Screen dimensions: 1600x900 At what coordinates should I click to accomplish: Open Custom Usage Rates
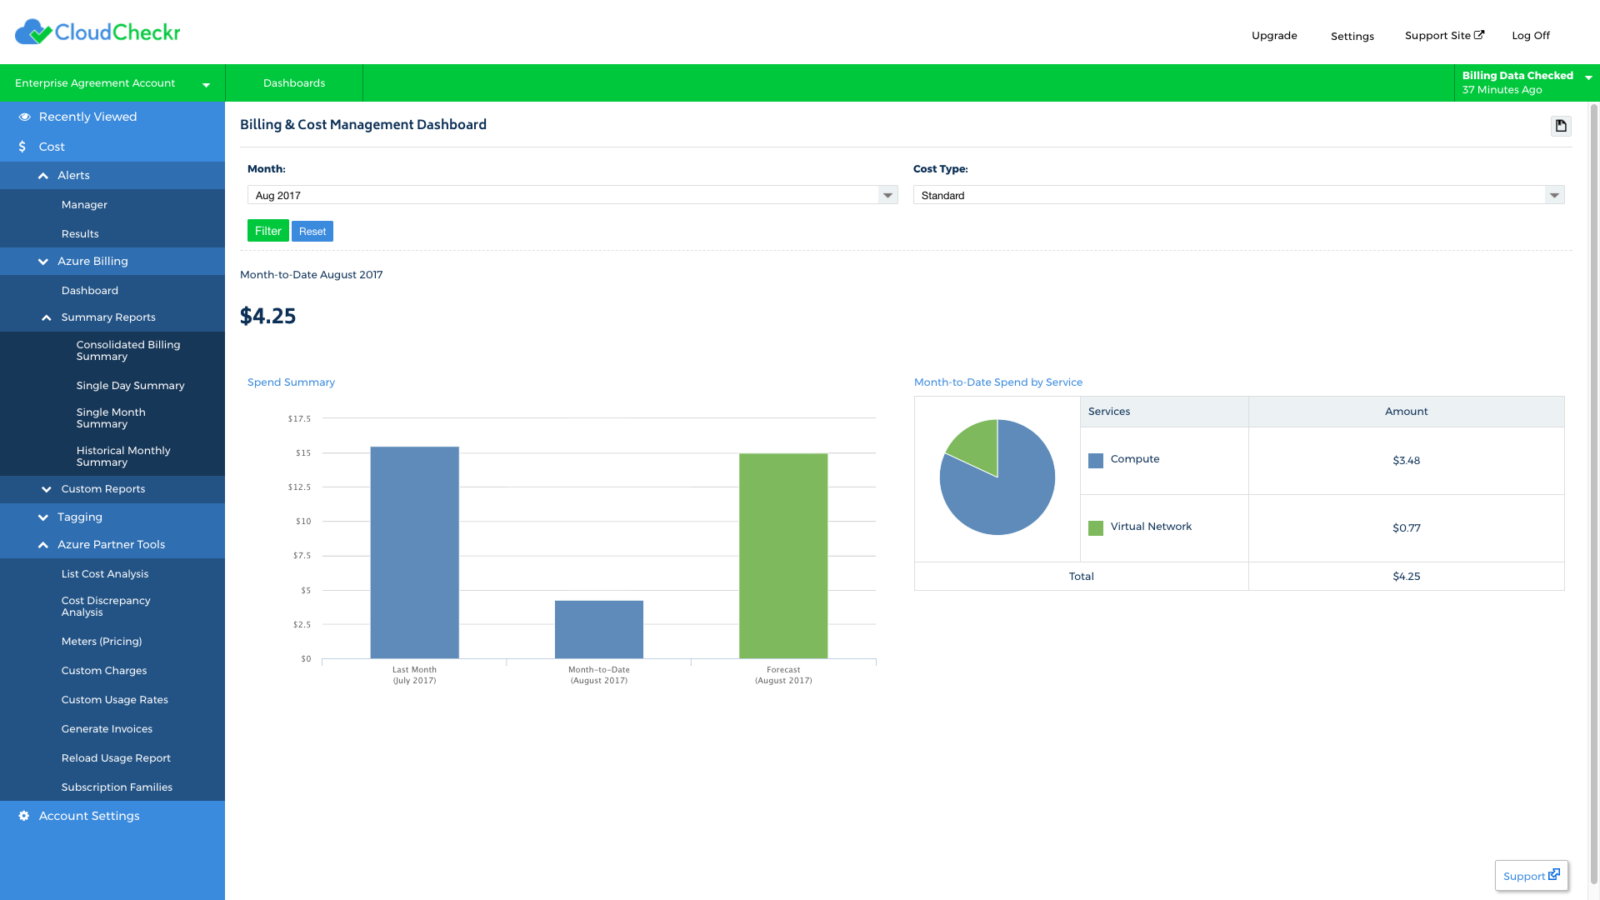(x=115, y=700)
